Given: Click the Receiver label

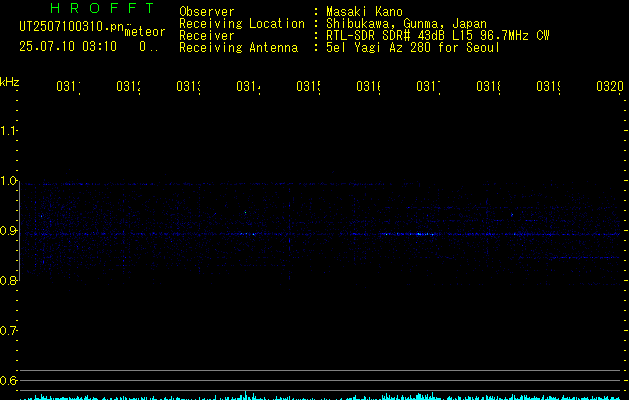Looking at the screenshot, I should 207,36.
